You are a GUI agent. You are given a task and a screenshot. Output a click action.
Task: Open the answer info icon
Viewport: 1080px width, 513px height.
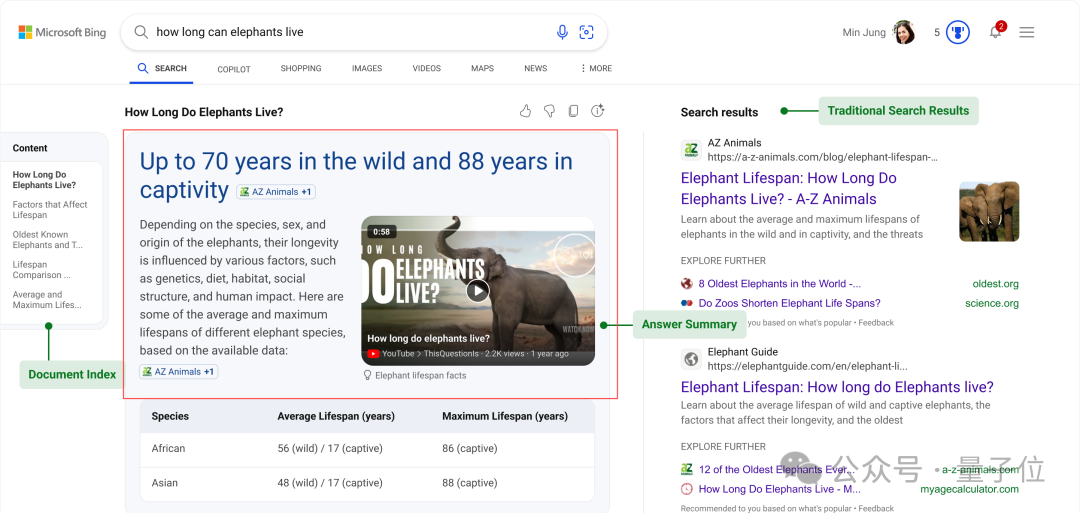point(597,112)
